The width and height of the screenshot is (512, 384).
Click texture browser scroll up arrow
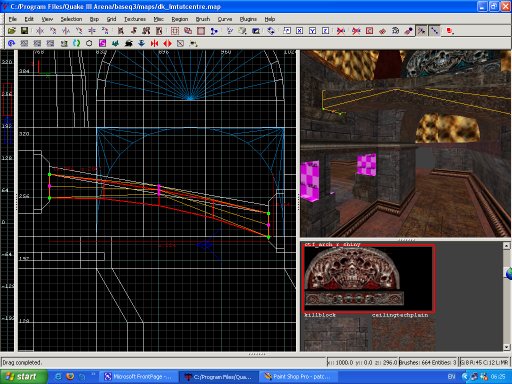pos(506,246)
